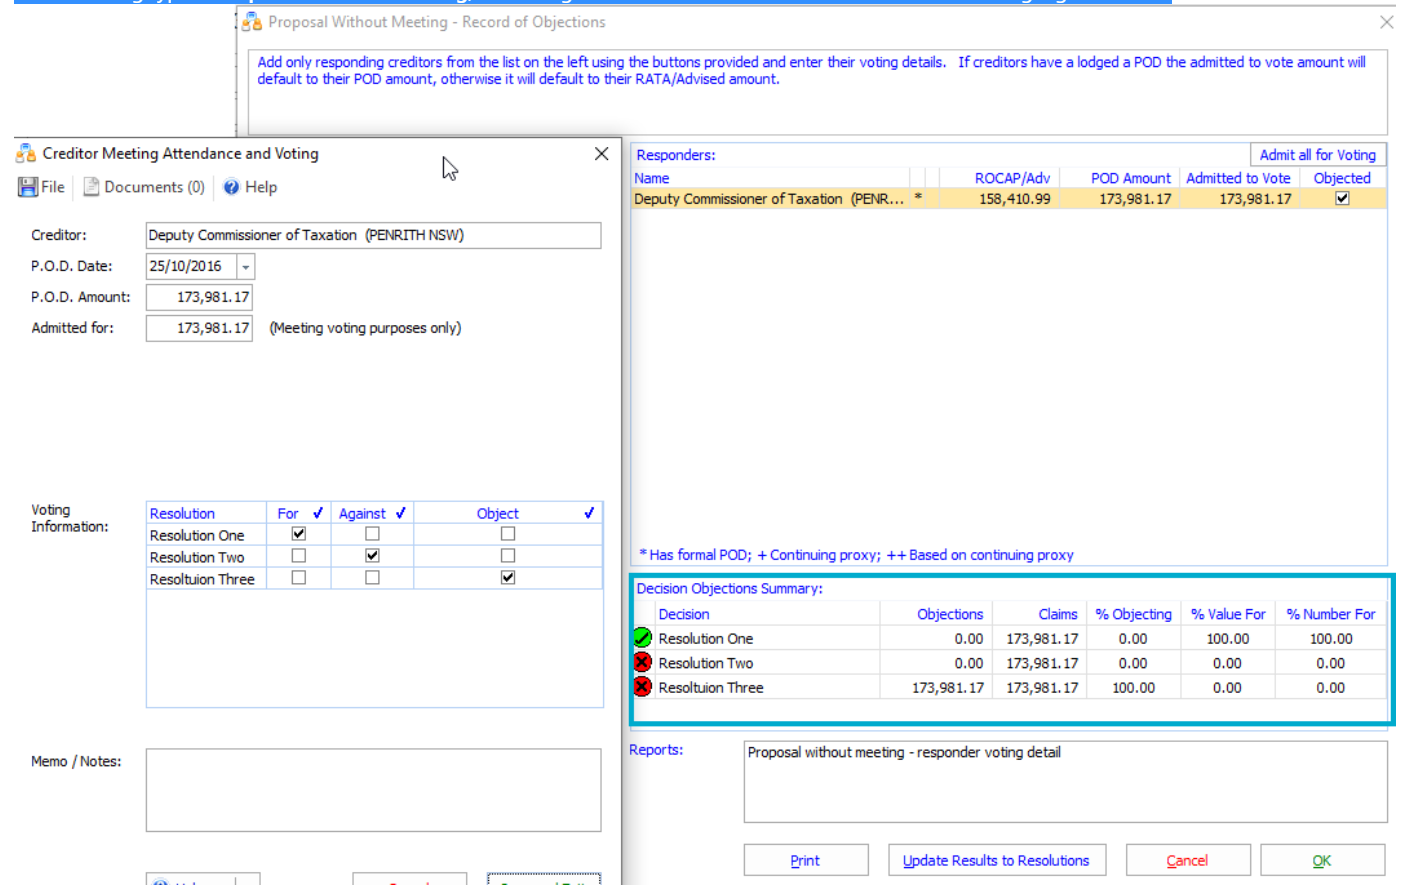This screenshot has width=1402, height=894.
Task: Click green tick icon beside Resolution One
Action: click(x=643, y=638)
